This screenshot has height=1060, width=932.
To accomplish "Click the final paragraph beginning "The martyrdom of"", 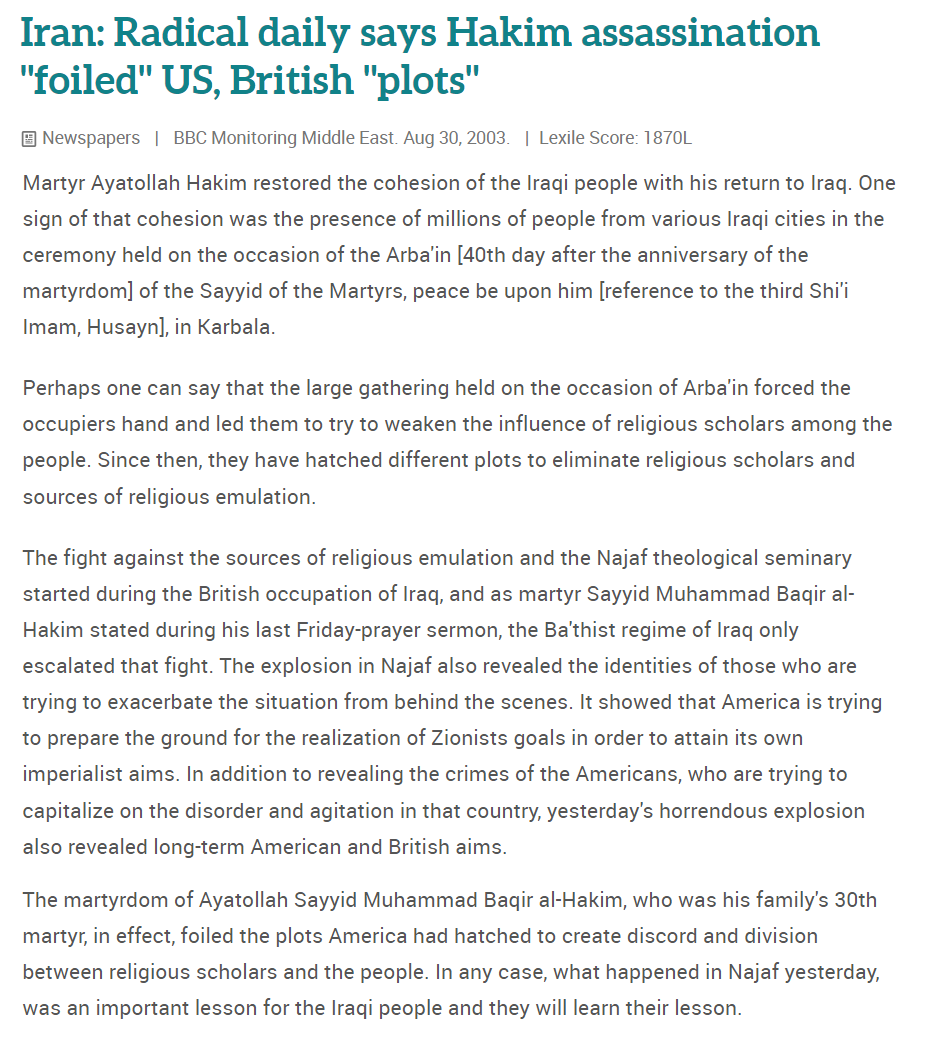I will tap(450, 954).
